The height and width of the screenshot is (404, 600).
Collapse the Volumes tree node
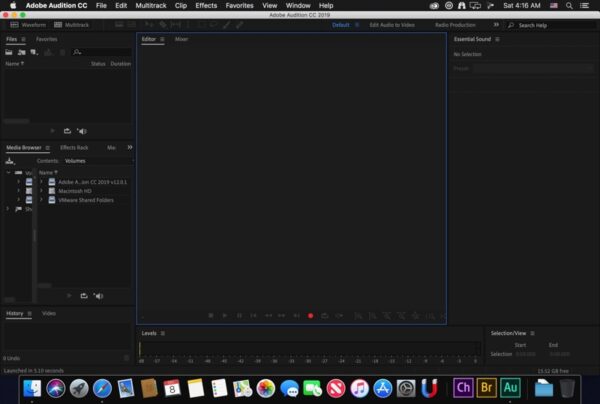click(8, 173)
